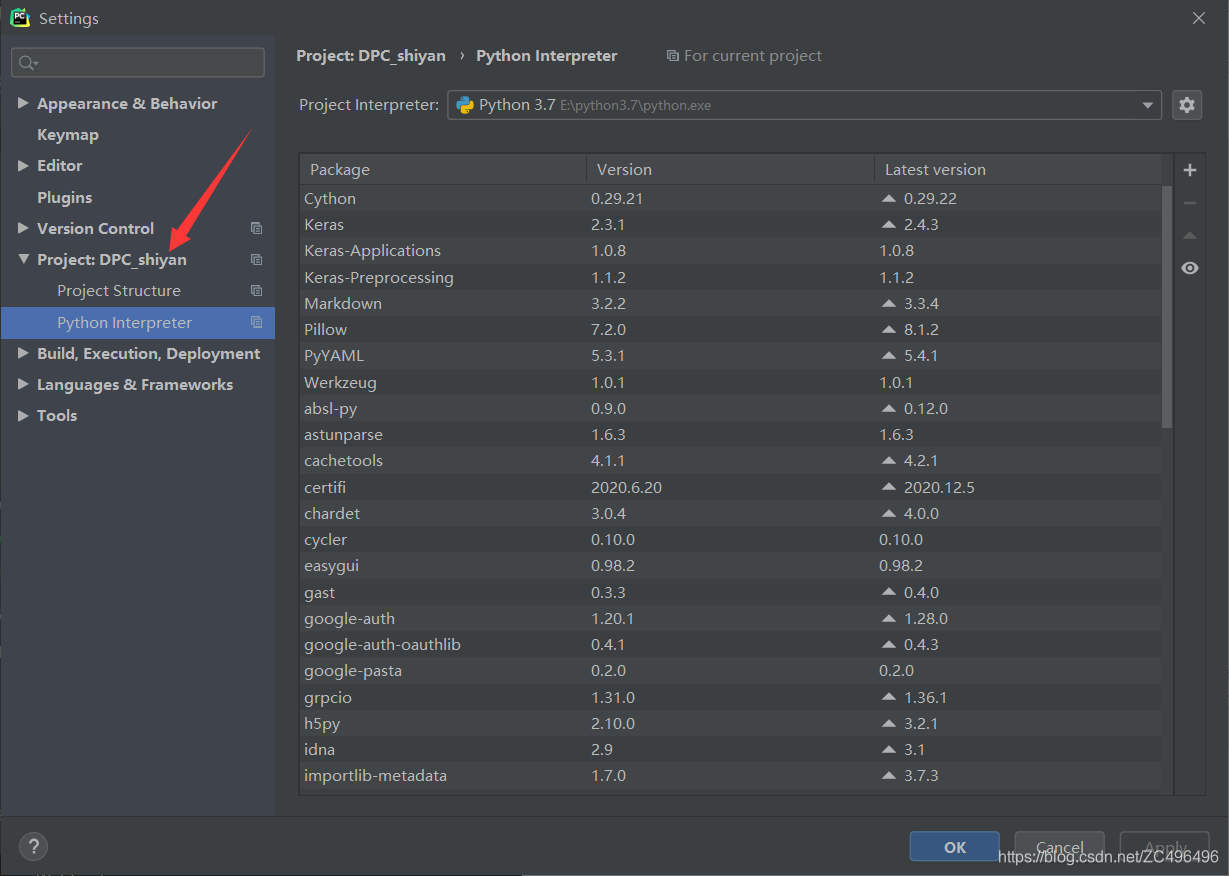1229x876 pixels.
Task: Select the Keras-Applications package row
Action: (x=731, y=250)
